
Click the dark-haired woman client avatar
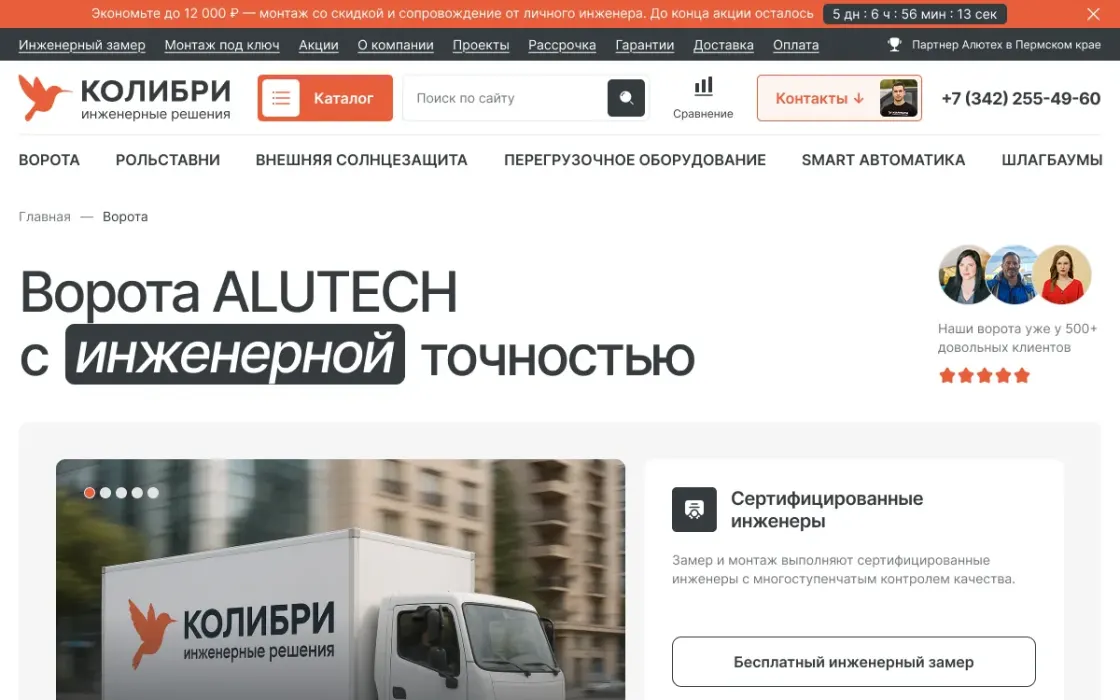[x=964, y=275]
